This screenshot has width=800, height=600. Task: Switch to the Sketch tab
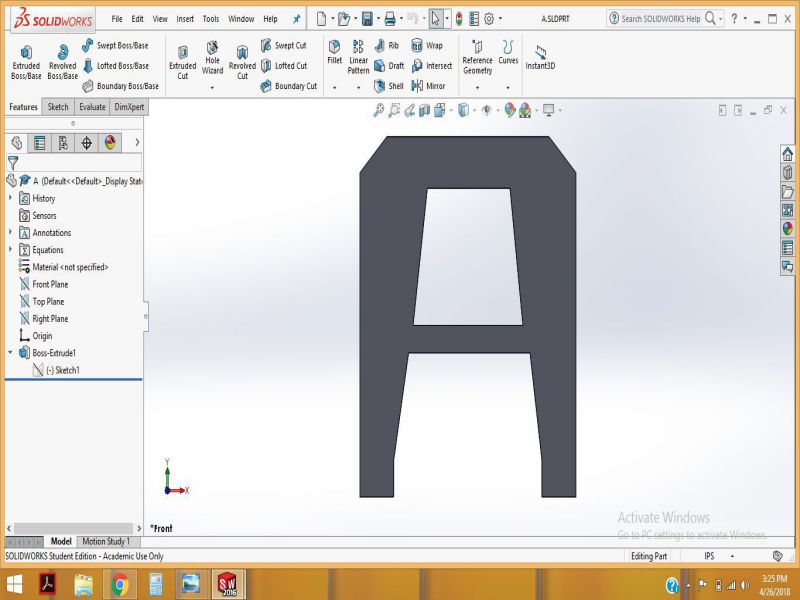point(58,107)
